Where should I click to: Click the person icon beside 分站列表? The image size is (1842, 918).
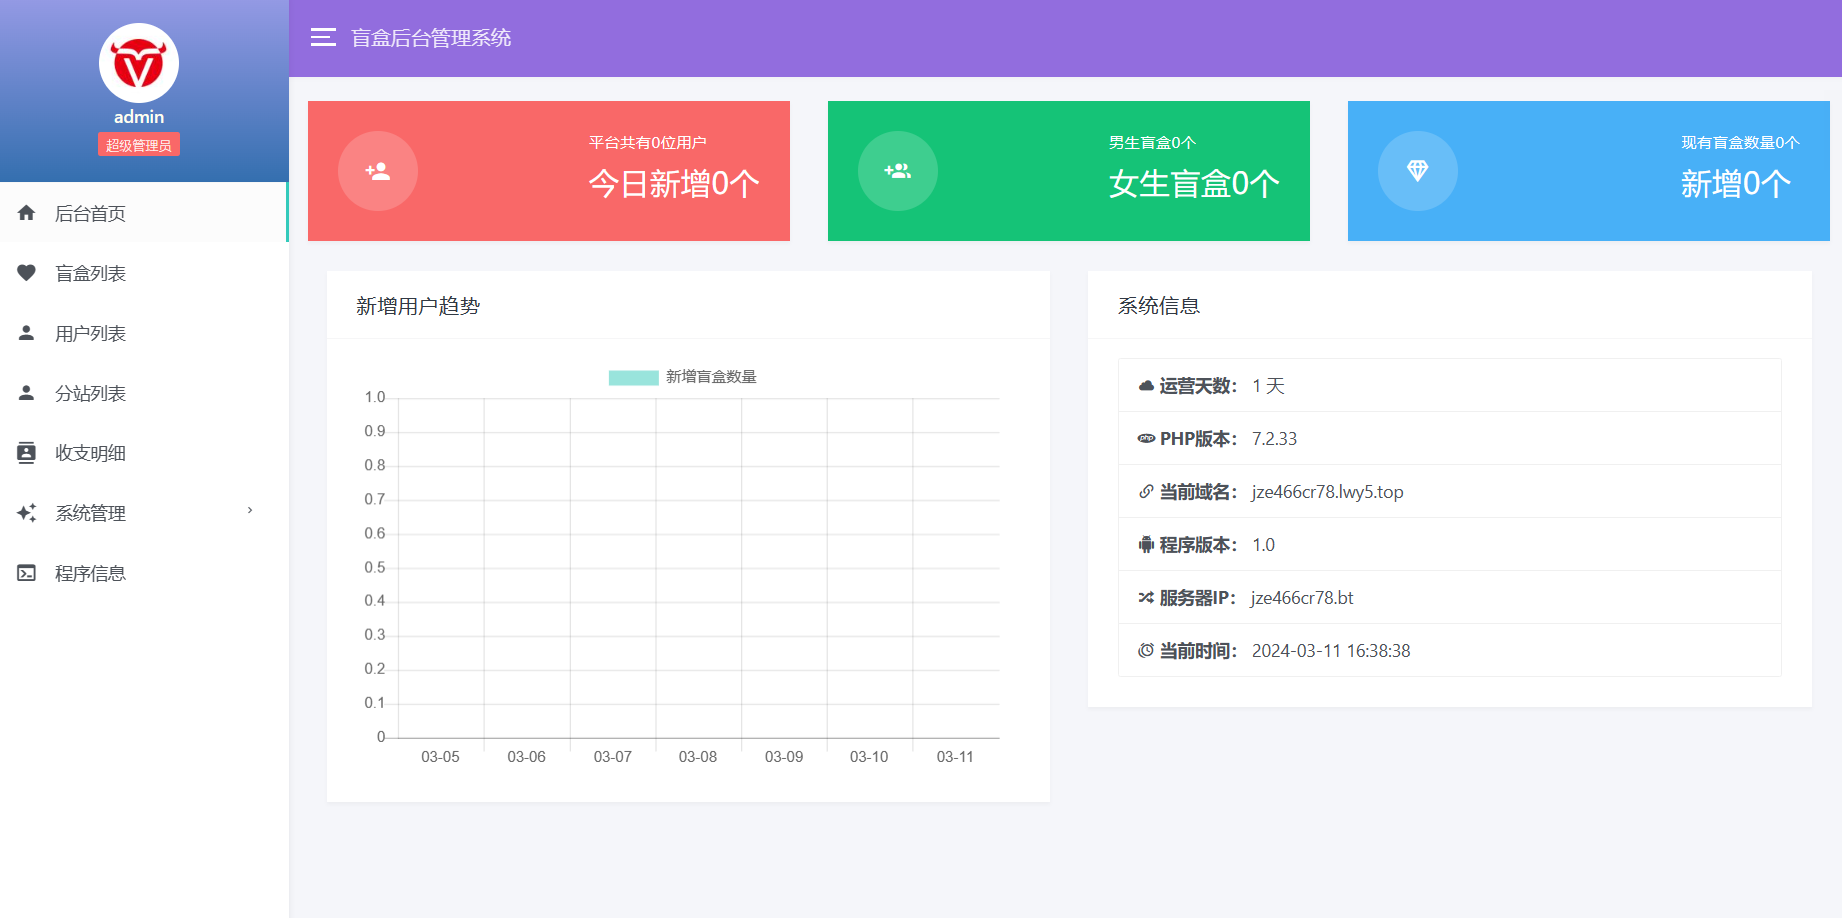tap(27, 393)
